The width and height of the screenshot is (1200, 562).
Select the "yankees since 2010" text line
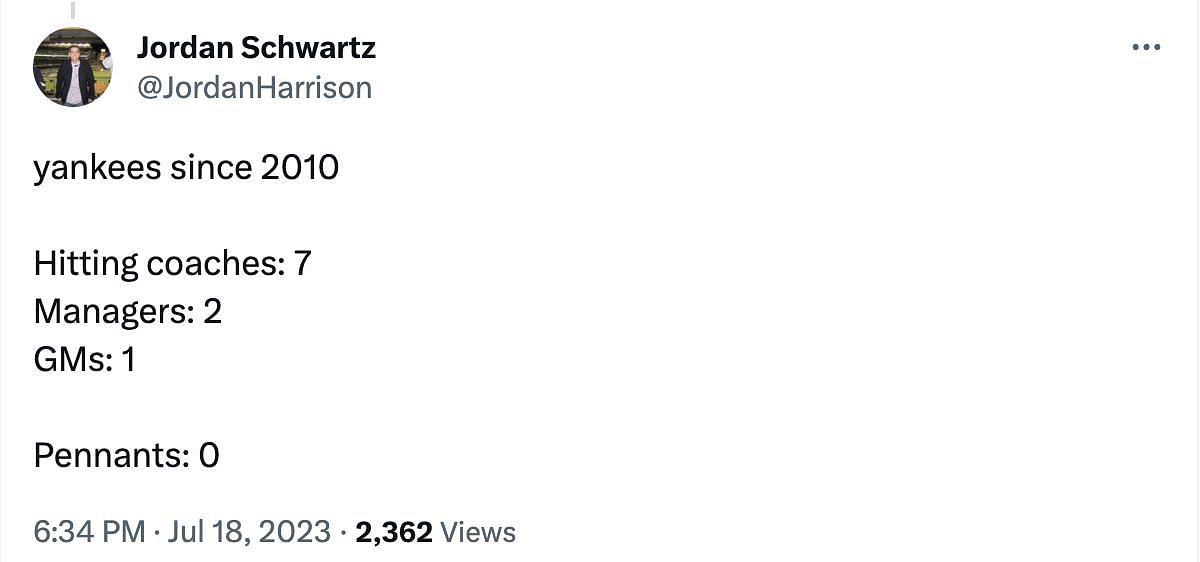tap(187, 167)
